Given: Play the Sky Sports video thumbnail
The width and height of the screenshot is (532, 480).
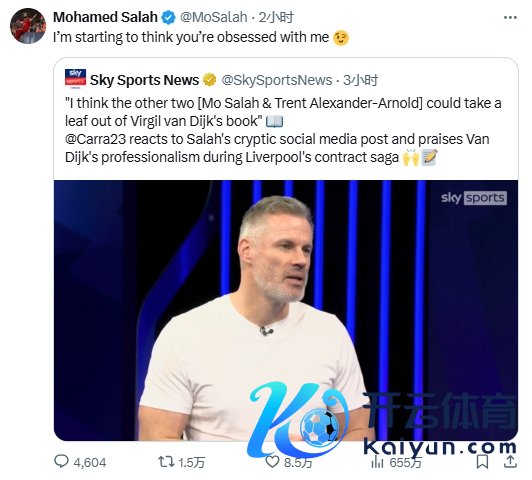Looking at the screenshot, I should point(286,310).
